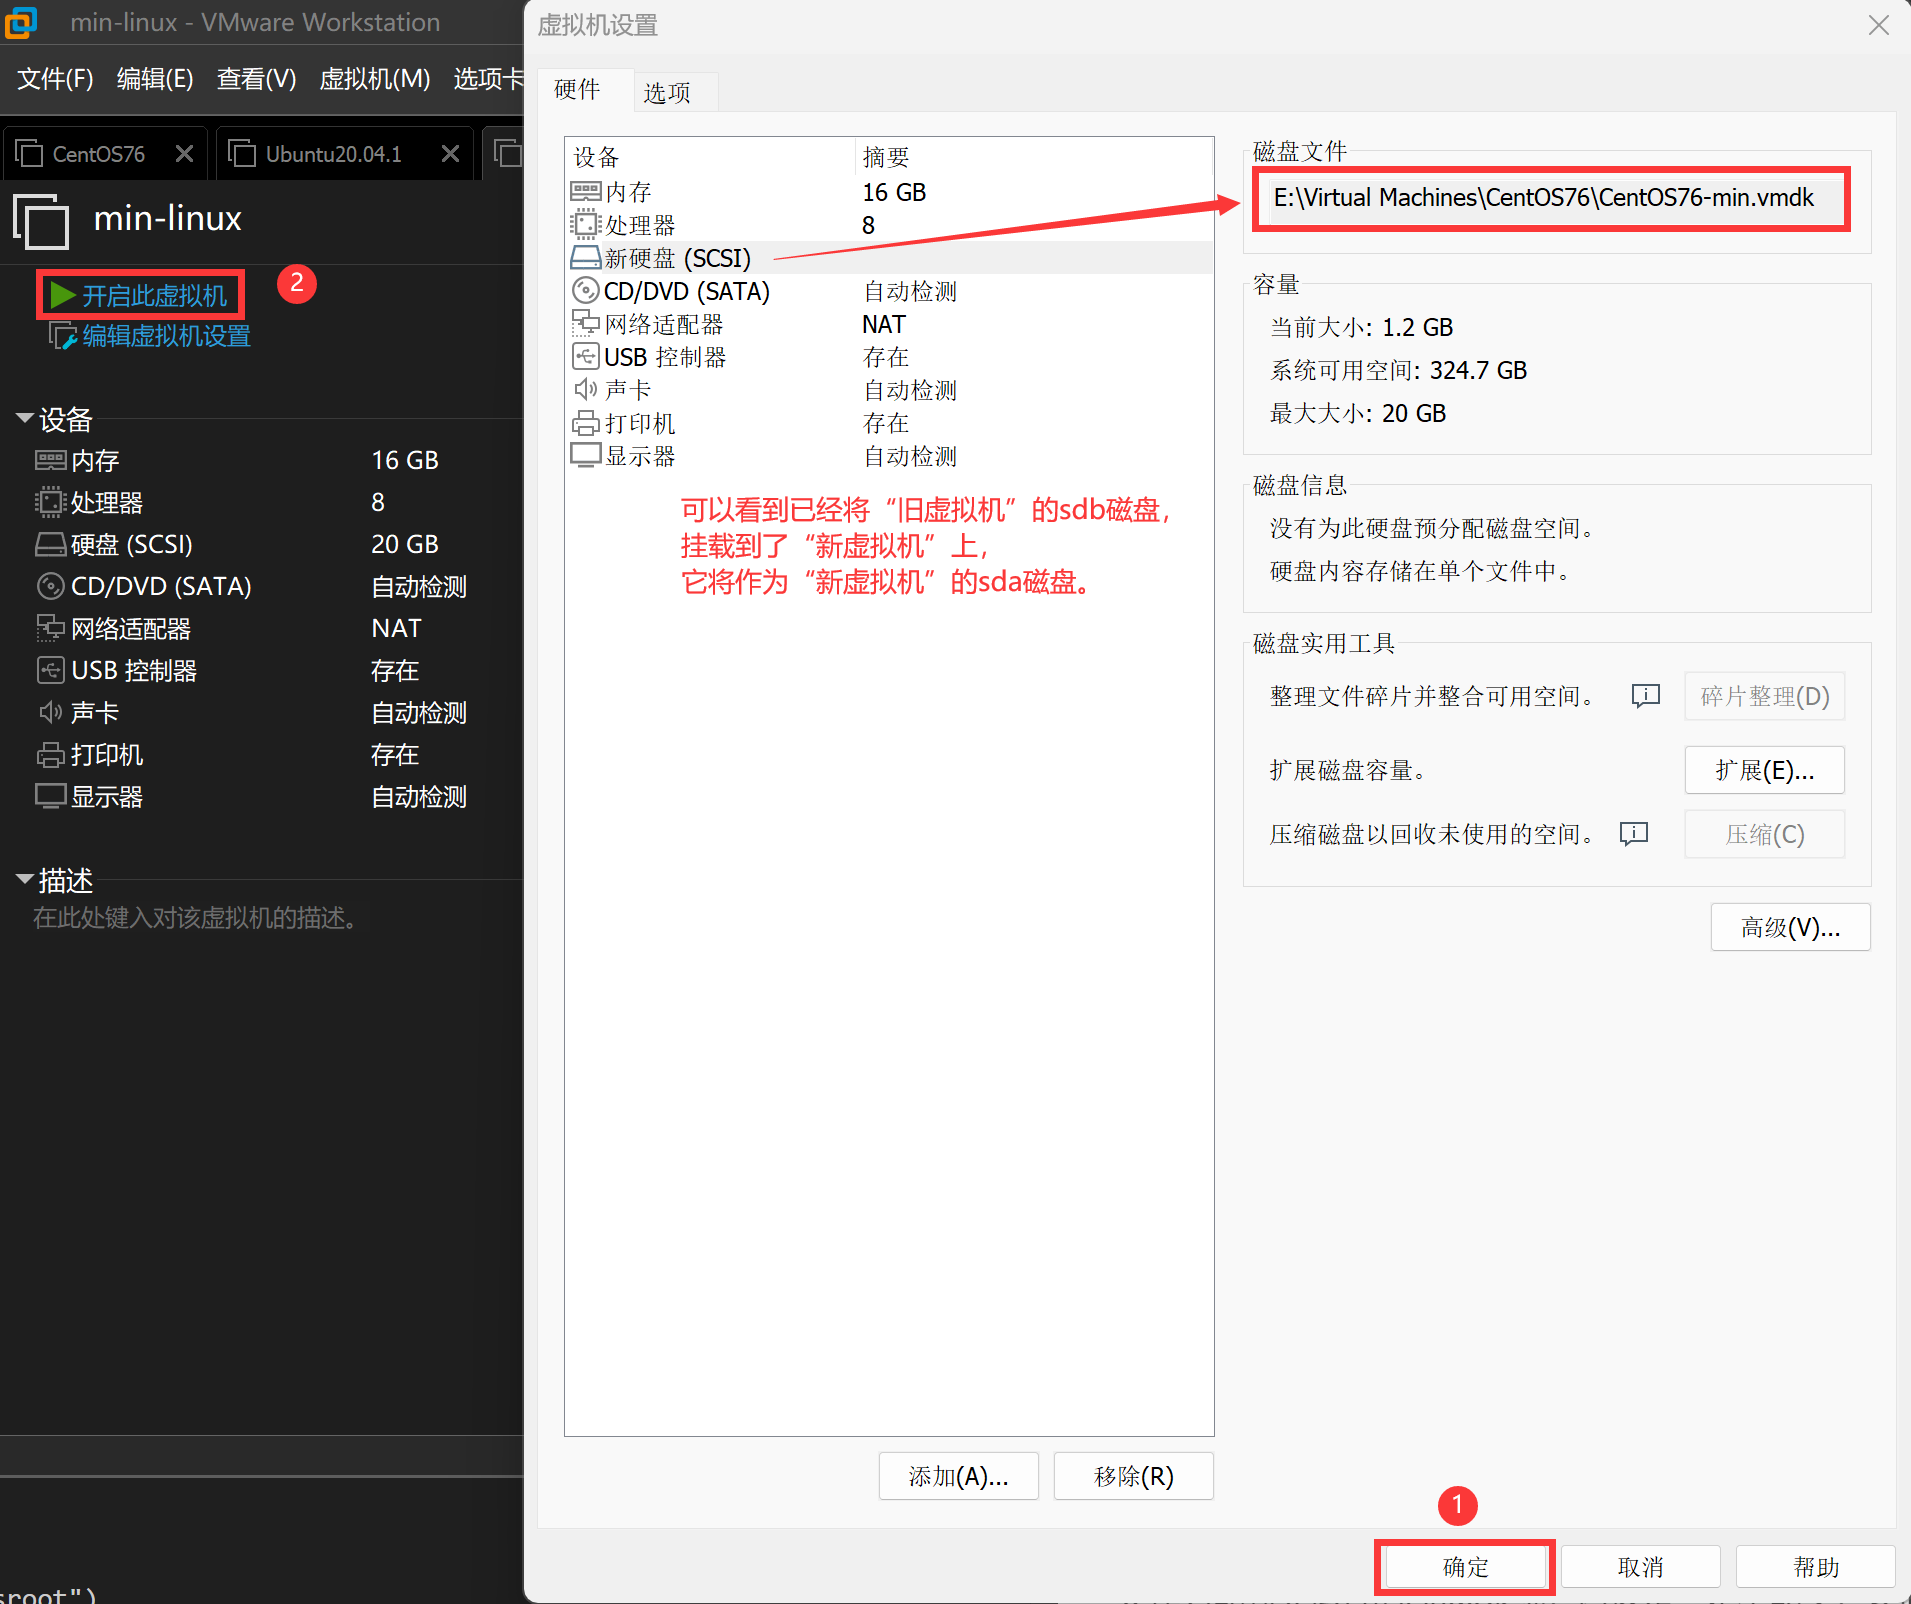Open the 高级(V)... advanced settings

tap(1790, 927)
